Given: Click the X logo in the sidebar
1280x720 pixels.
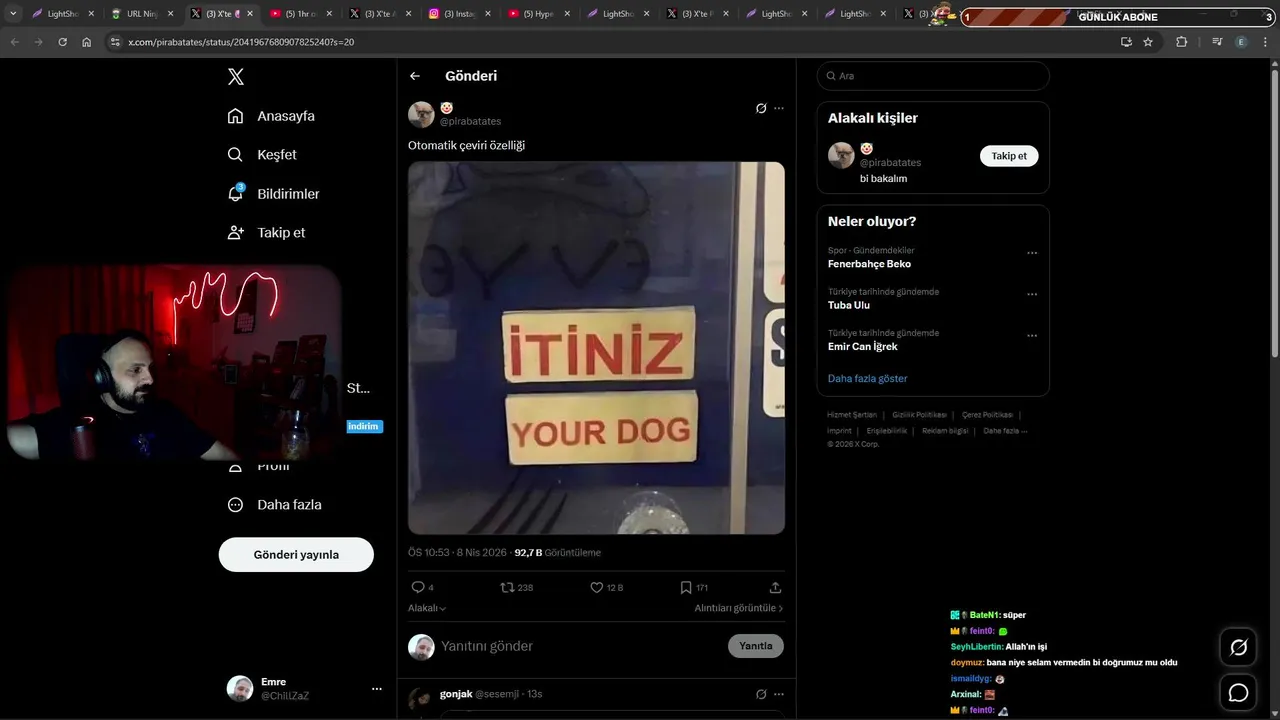Looking at the screenshot, I should 236,77.
